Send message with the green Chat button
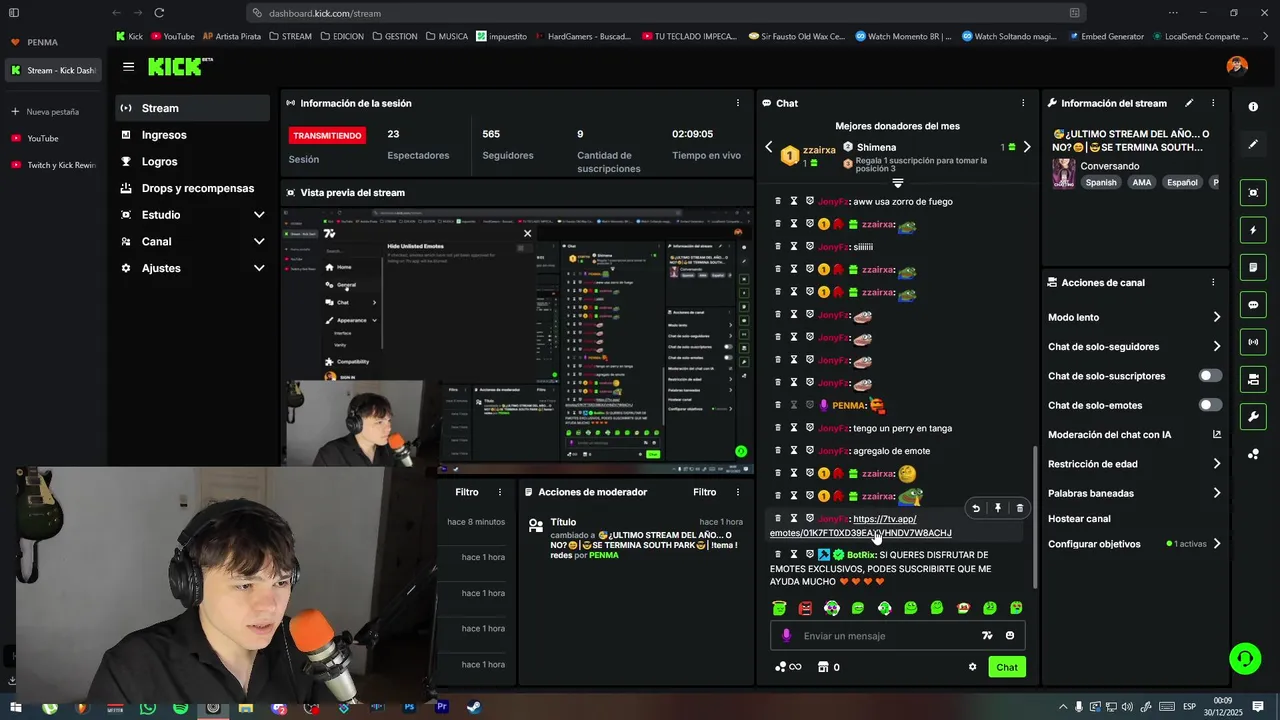 (1006, 667)
